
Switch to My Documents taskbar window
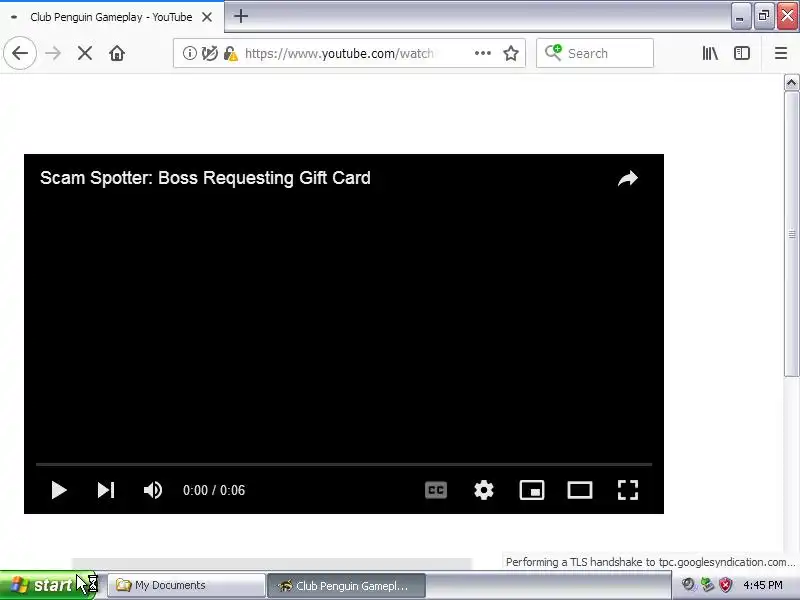pyautogui.click(x=186, y=585)
